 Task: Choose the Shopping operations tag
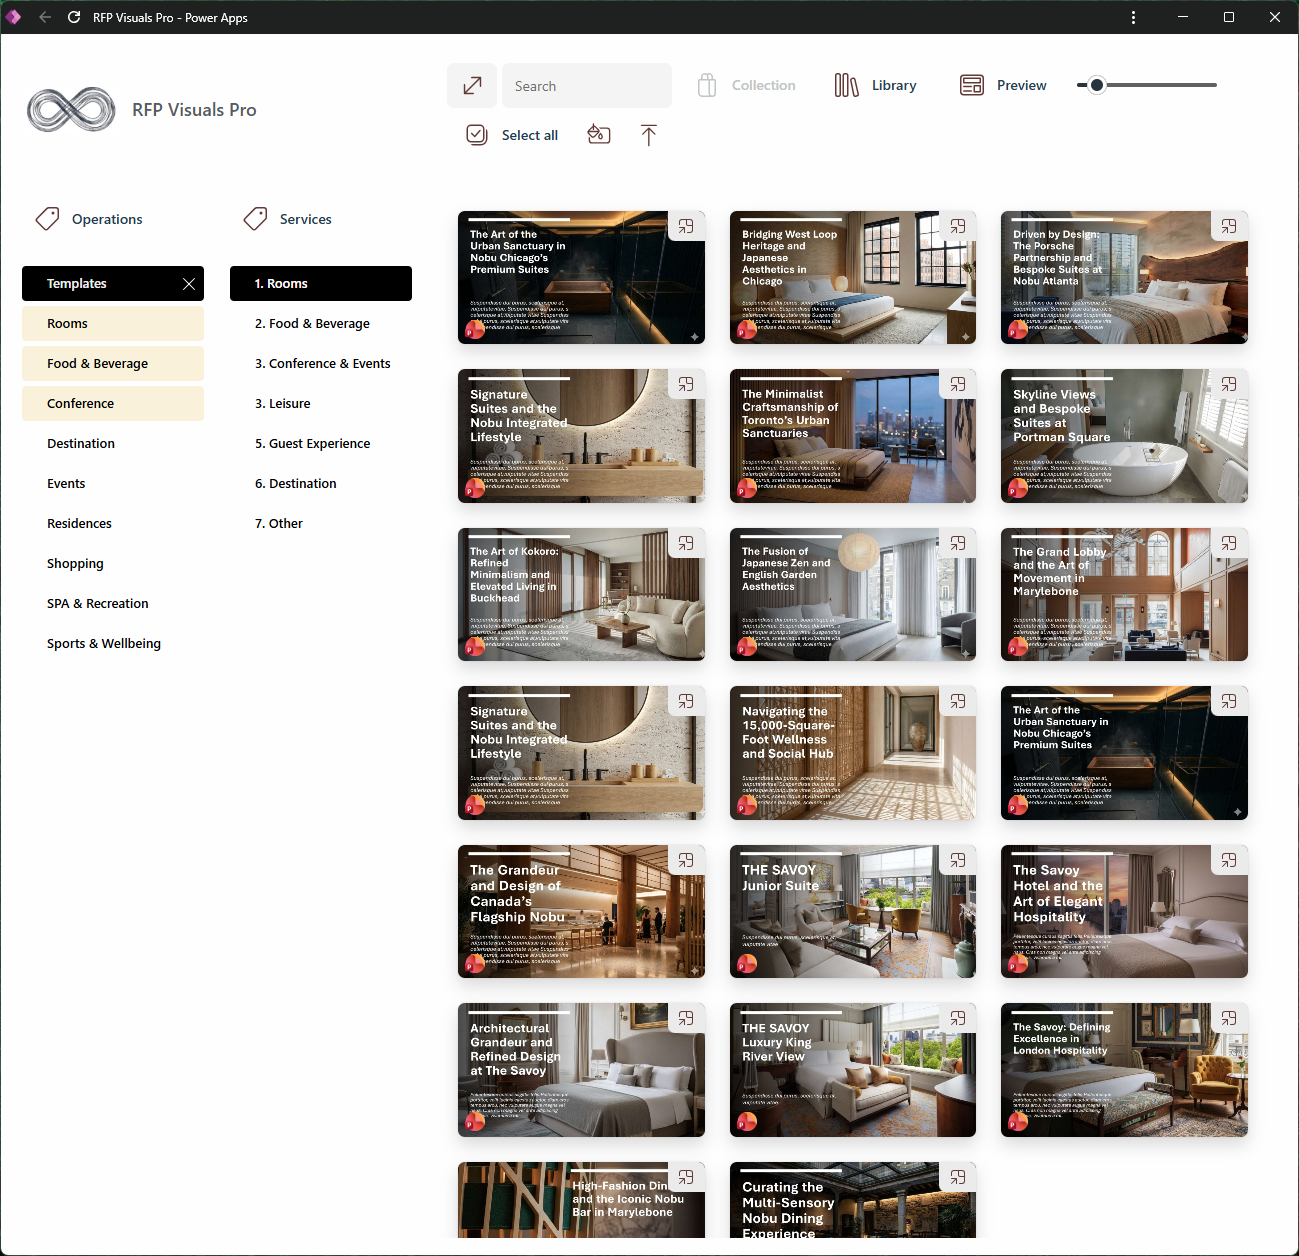tap(113, 564)
